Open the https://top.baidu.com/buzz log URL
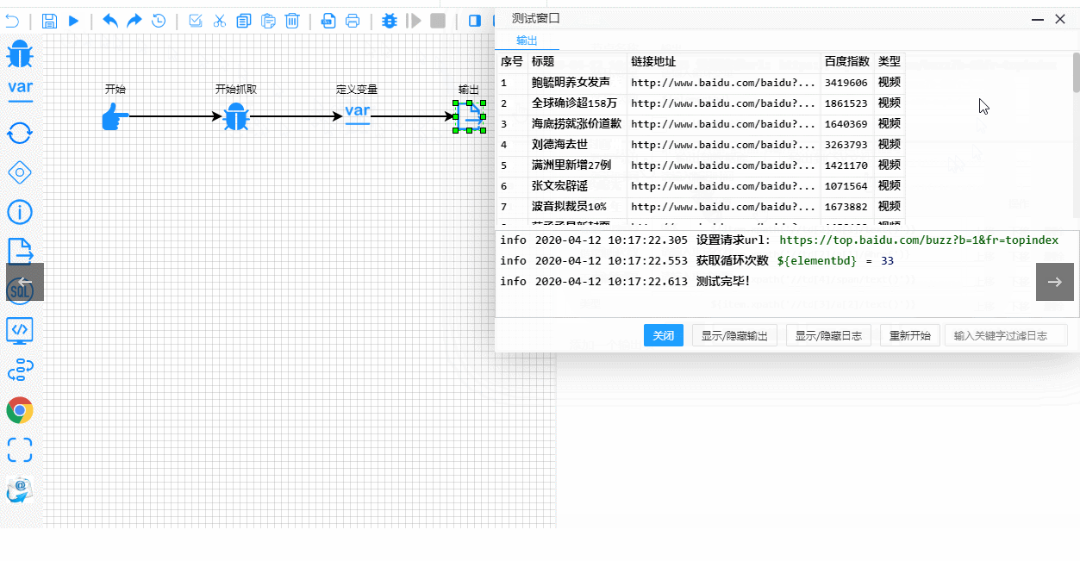This screenshot has width=1080, height=561. [x=919, y=241]
